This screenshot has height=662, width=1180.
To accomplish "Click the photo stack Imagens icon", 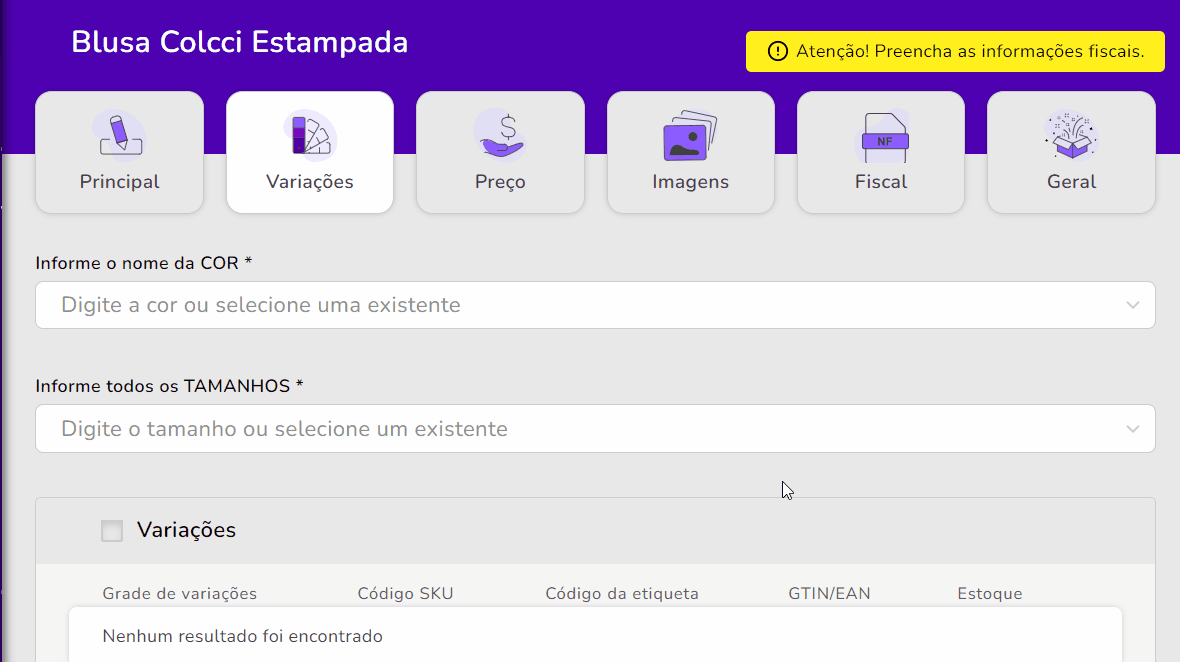I will coord(691,135).
